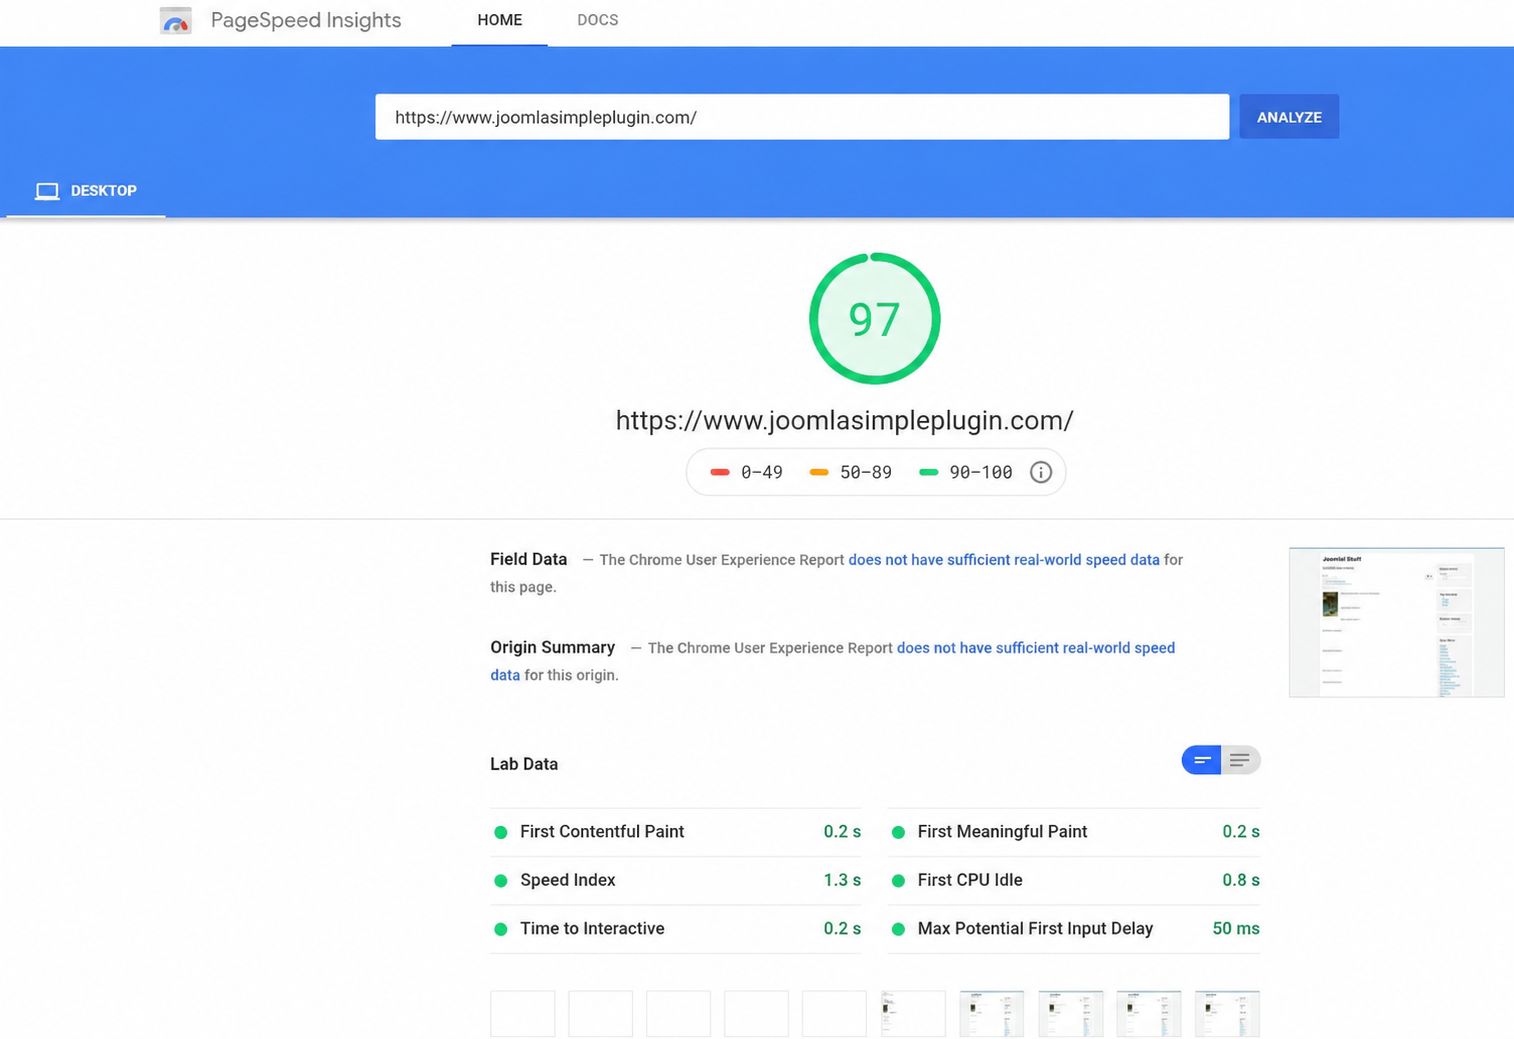Viewport: 1514px width, 1039px height.
Task: Click the green 90–100 legend entry
Action: pyautogui.click(x=966, y=472)
